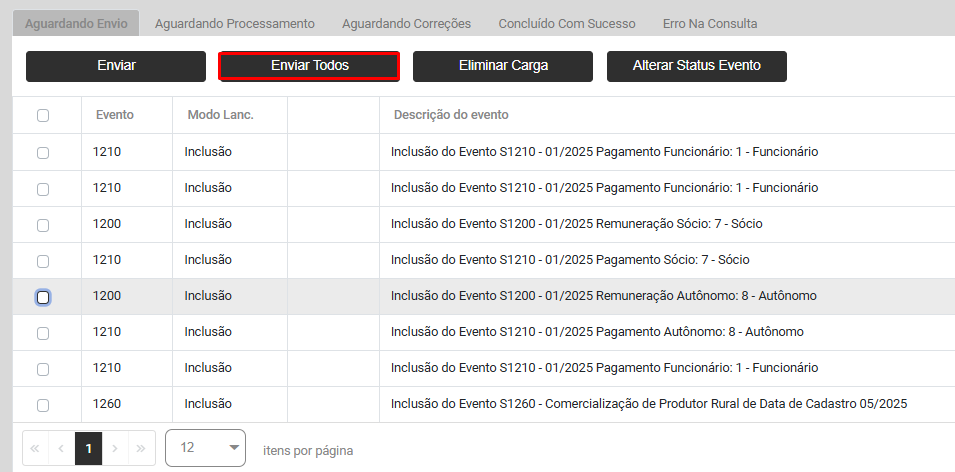Select the Remuneração Autônomo S1200 row checkbox
This screenshot has height=472, width=955.
click(x=43, y=297)
